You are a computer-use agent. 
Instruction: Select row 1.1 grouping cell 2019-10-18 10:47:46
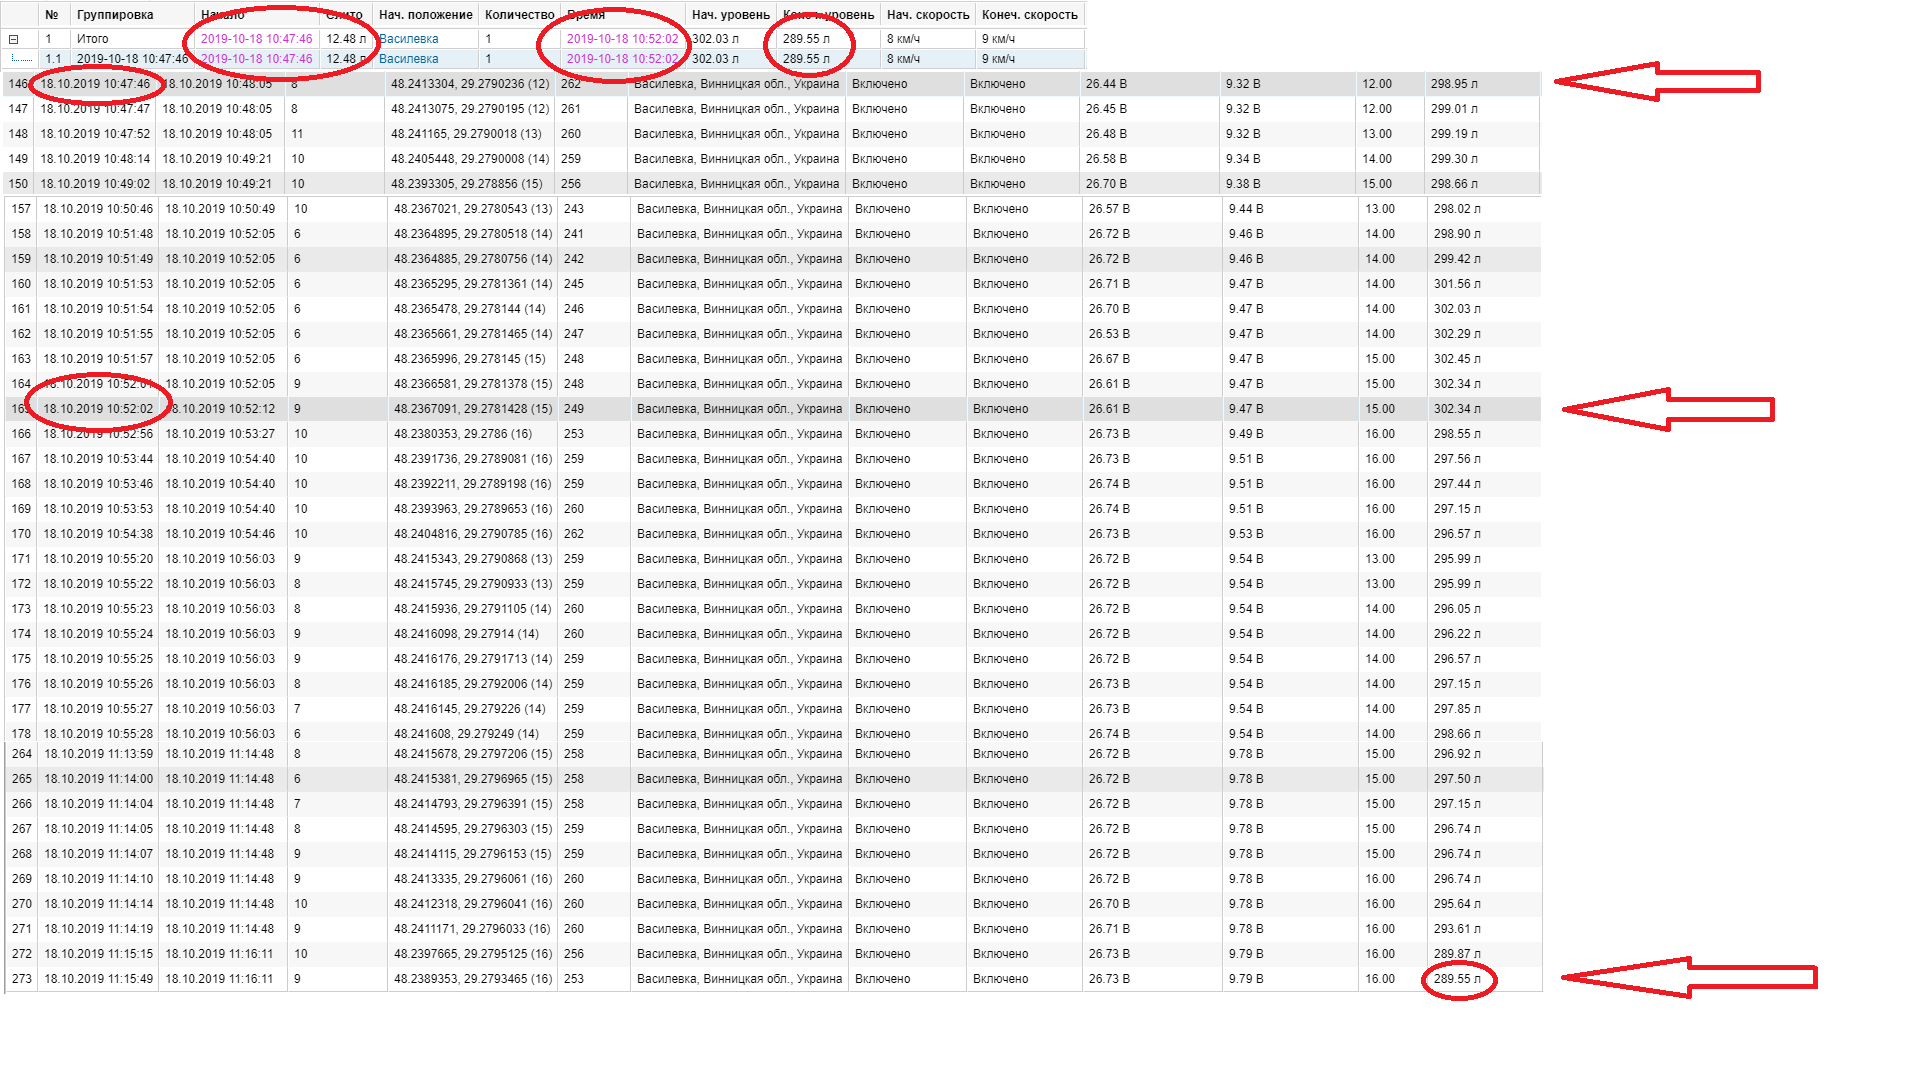click(131, 59)
